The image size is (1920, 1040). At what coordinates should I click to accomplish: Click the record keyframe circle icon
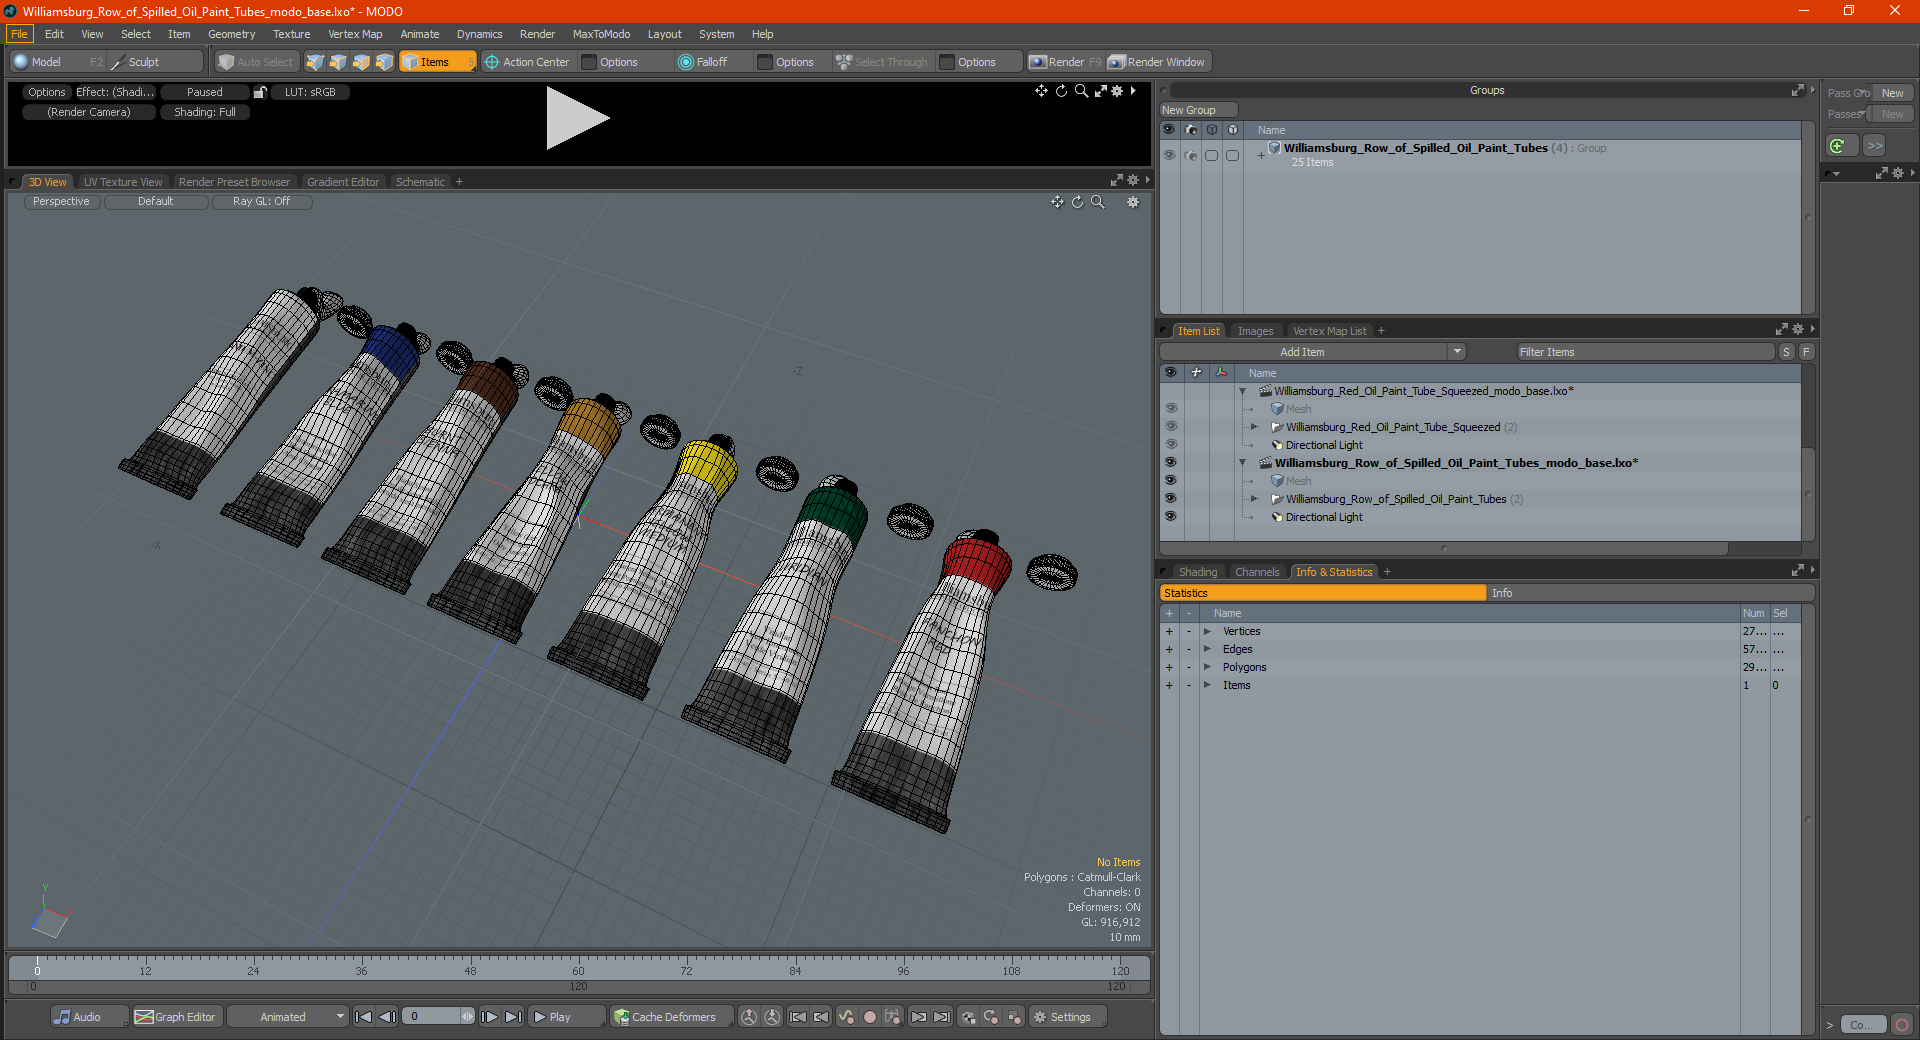tap(869, 1017)
